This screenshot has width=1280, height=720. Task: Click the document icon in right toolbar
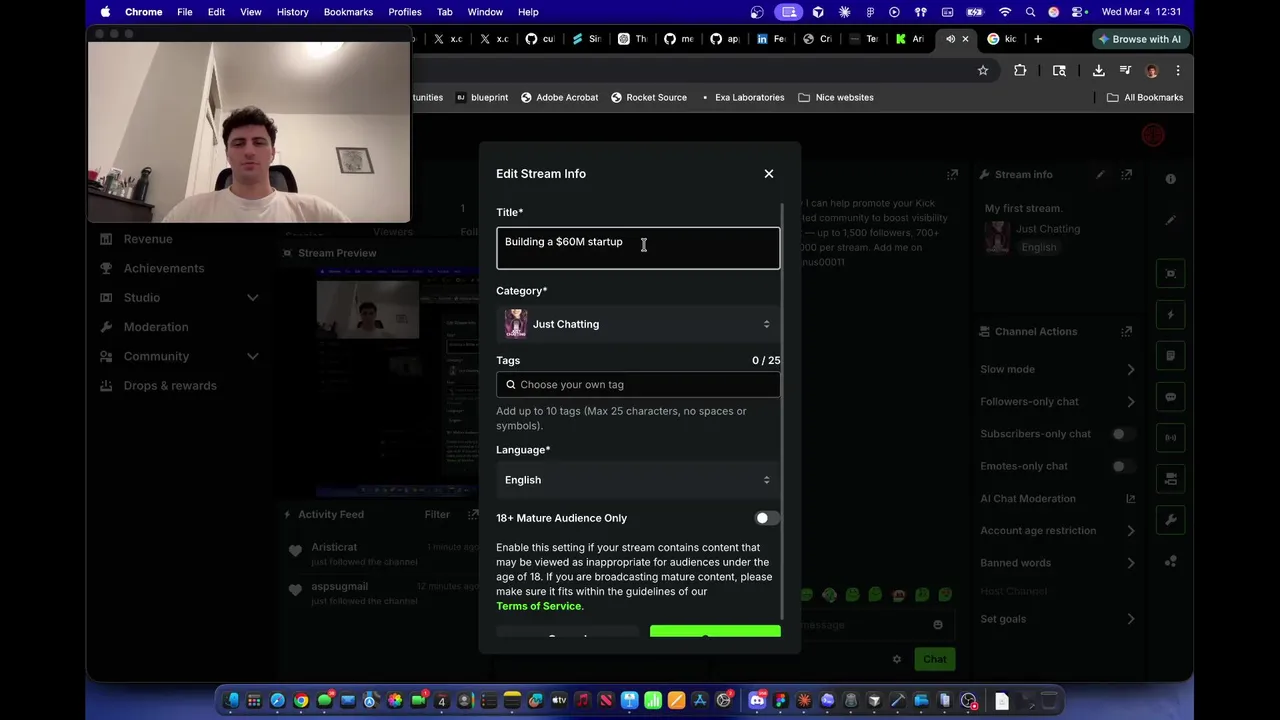[1171, 356]
